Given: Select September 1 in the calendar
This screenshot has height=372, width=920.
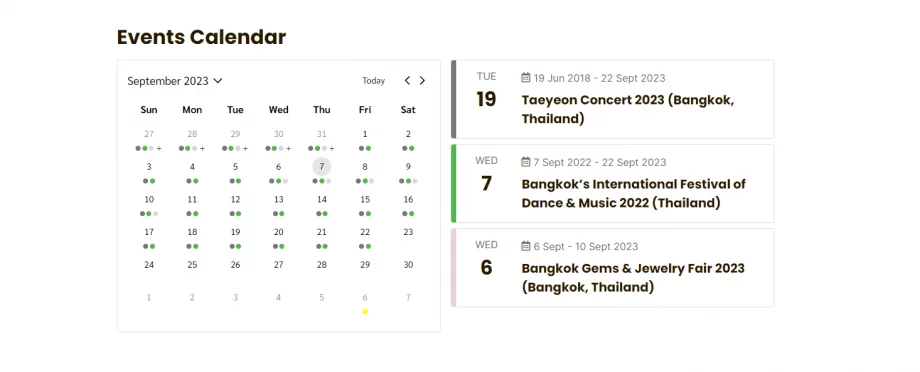Looking at the screenshot, I should (x=365, y=134).
